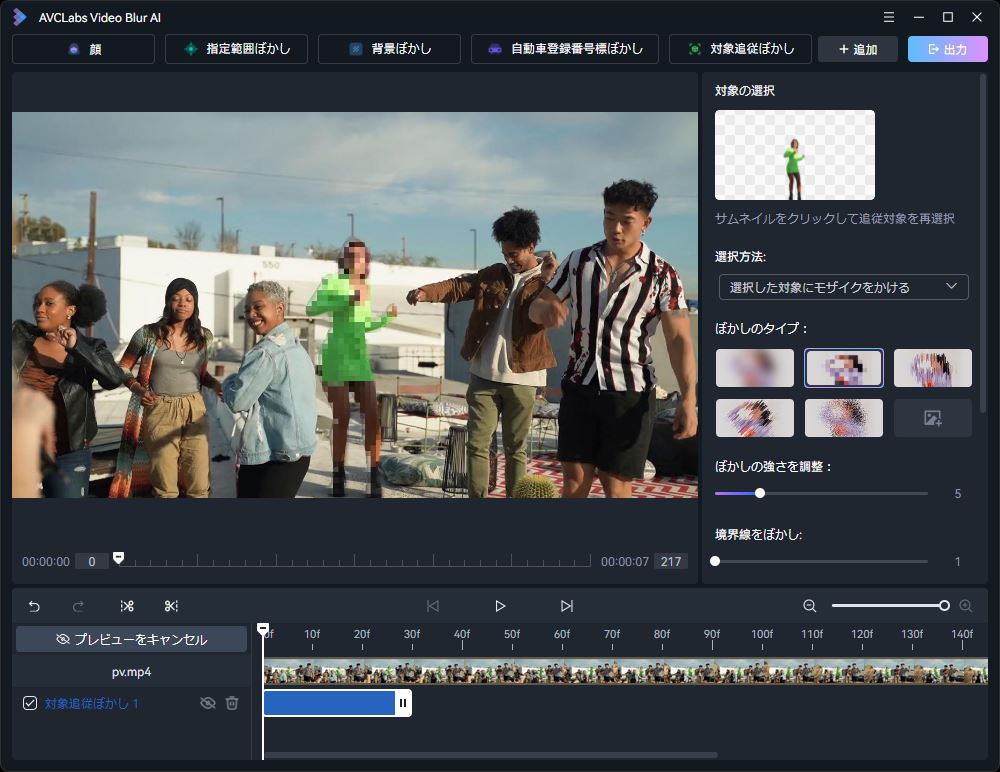Toggle visibility eye of 対象追従ぼかし 1
The width and height of the screenshot is (1000, 772).
coord(207,703)
